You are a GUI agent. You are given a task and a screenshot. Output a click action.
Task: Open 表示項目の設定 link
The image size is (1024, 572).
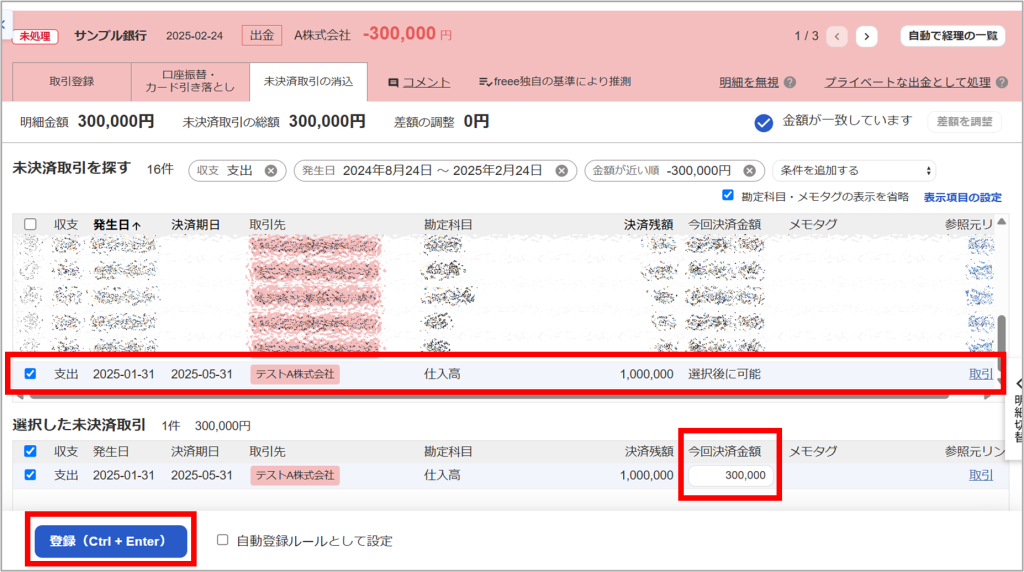962,197
